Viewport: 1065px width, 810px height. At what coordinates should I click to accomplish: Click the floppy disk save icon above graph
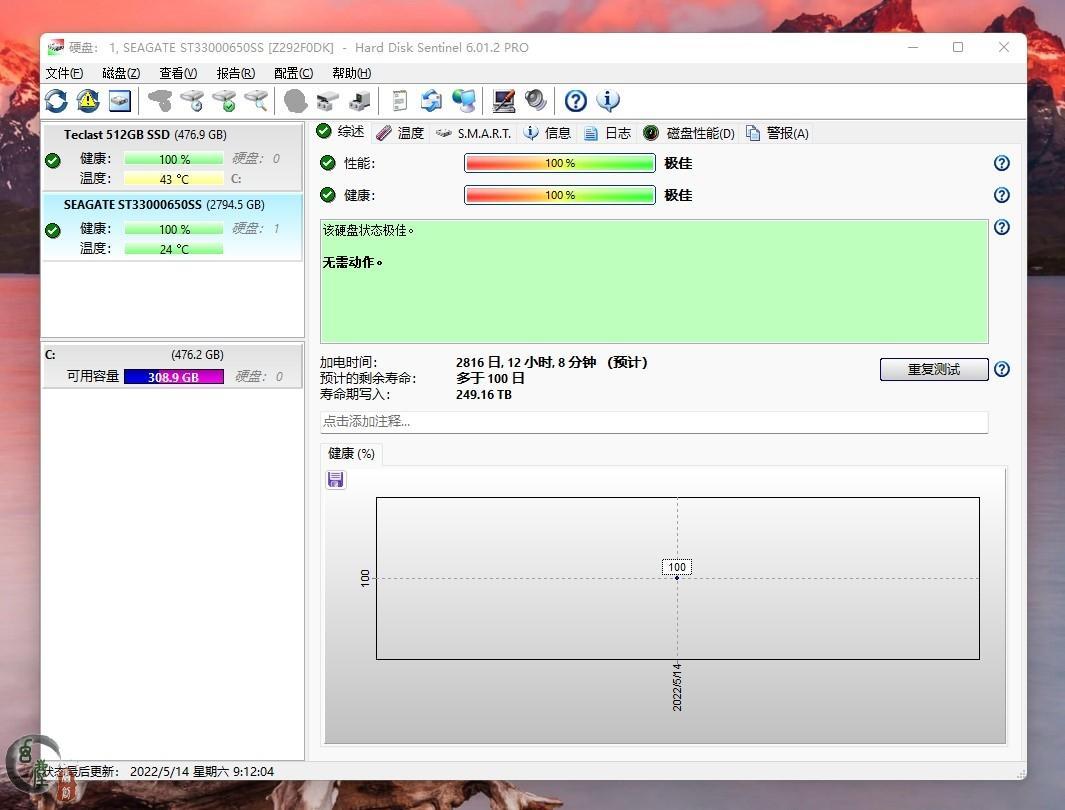(336, 480)
